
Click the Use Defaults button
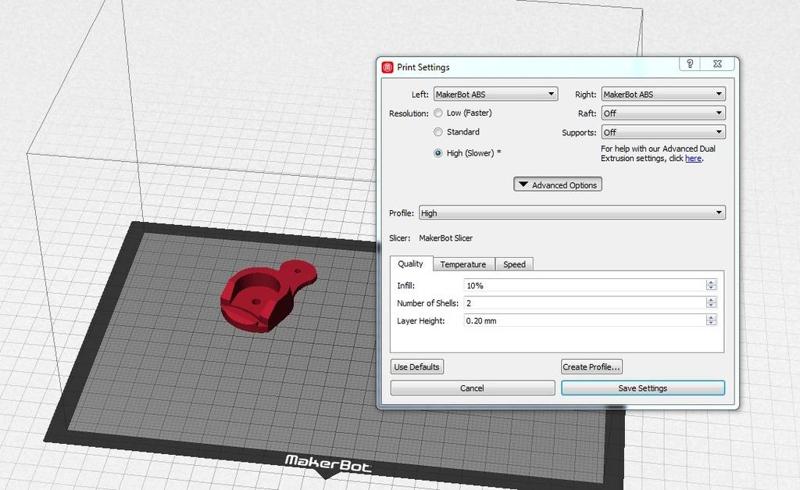(417, 367)
